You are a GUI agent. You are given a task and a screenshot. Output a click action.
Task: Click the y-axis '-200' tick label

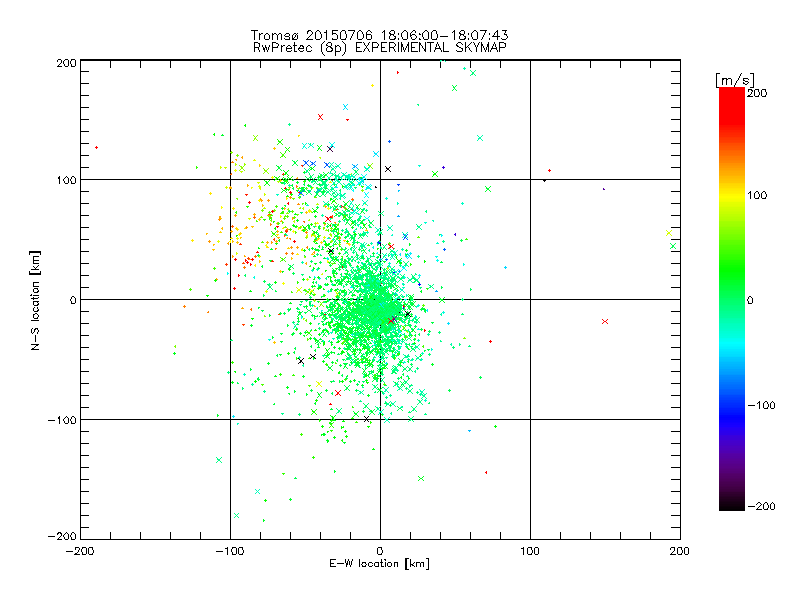click(x=62, y=536)
